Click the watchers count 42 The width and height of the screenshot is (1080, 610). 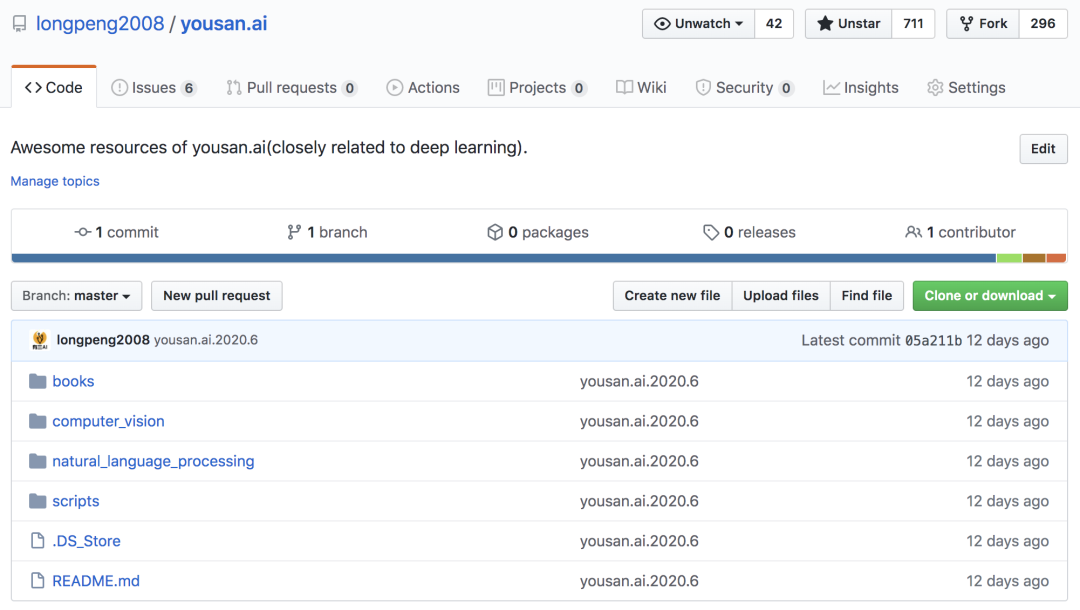(774, 23)
